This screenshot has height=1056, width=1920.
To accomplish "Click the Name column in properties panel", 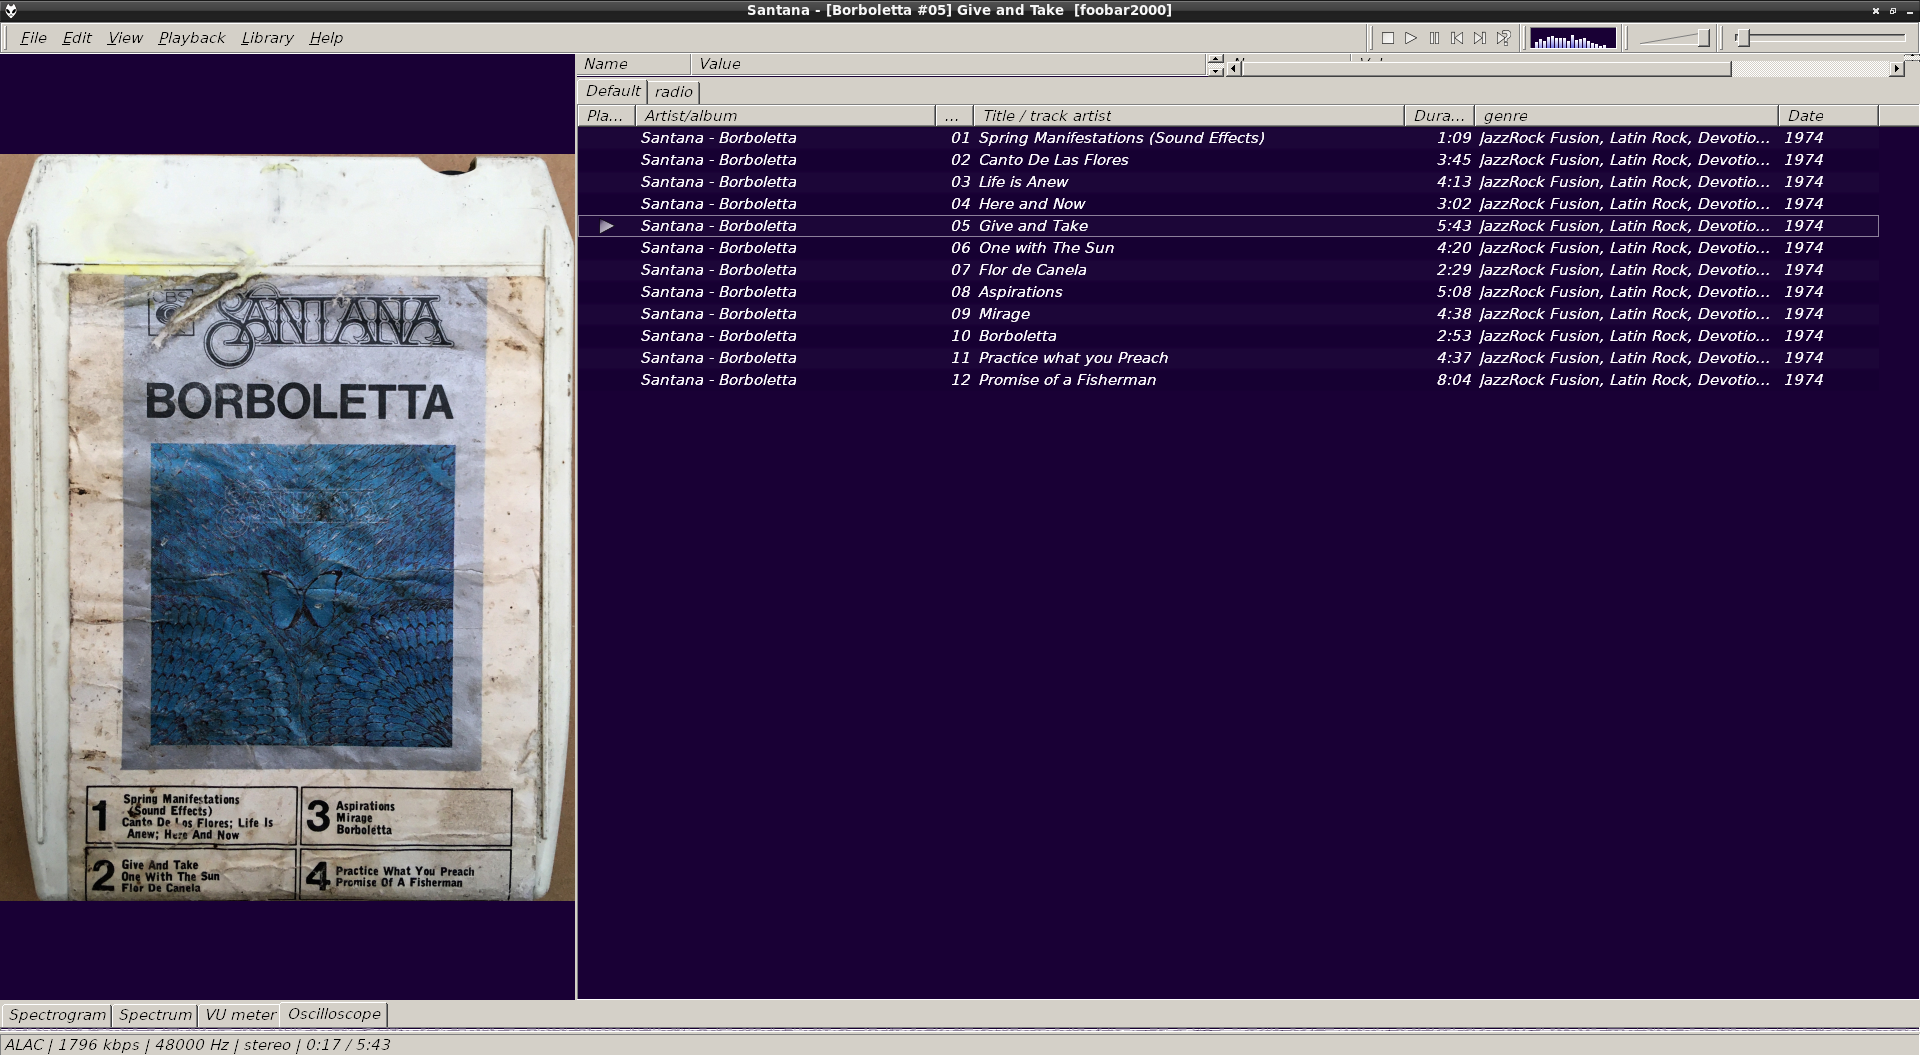I will [x=633, y=64].
